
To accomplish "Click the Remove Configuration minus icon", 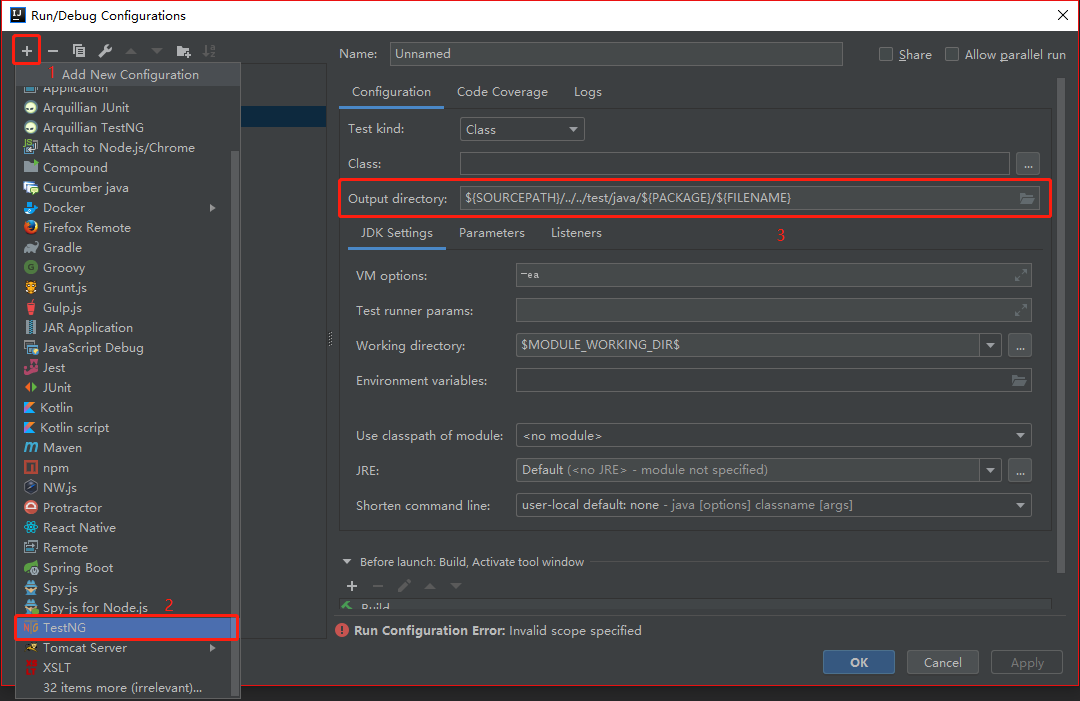I will (x=53, y=51).
